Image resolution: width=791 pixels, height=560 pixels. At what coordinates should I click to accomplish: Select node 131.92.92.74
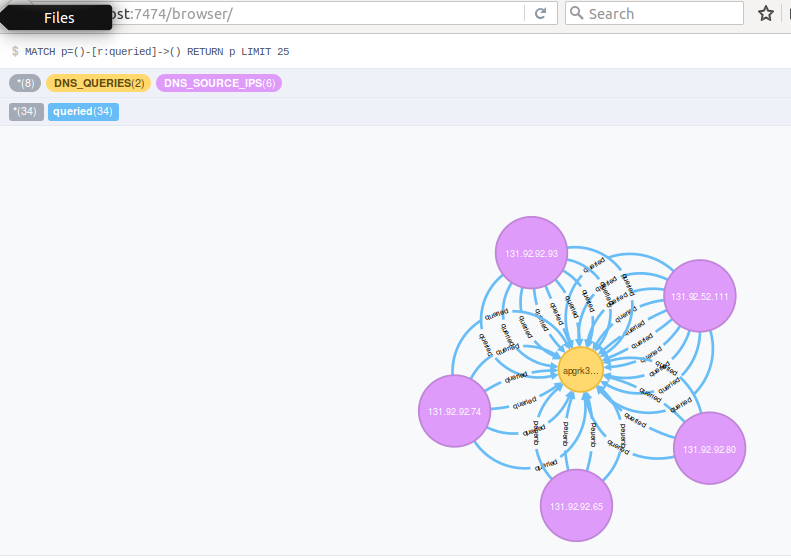pos(455,411)
